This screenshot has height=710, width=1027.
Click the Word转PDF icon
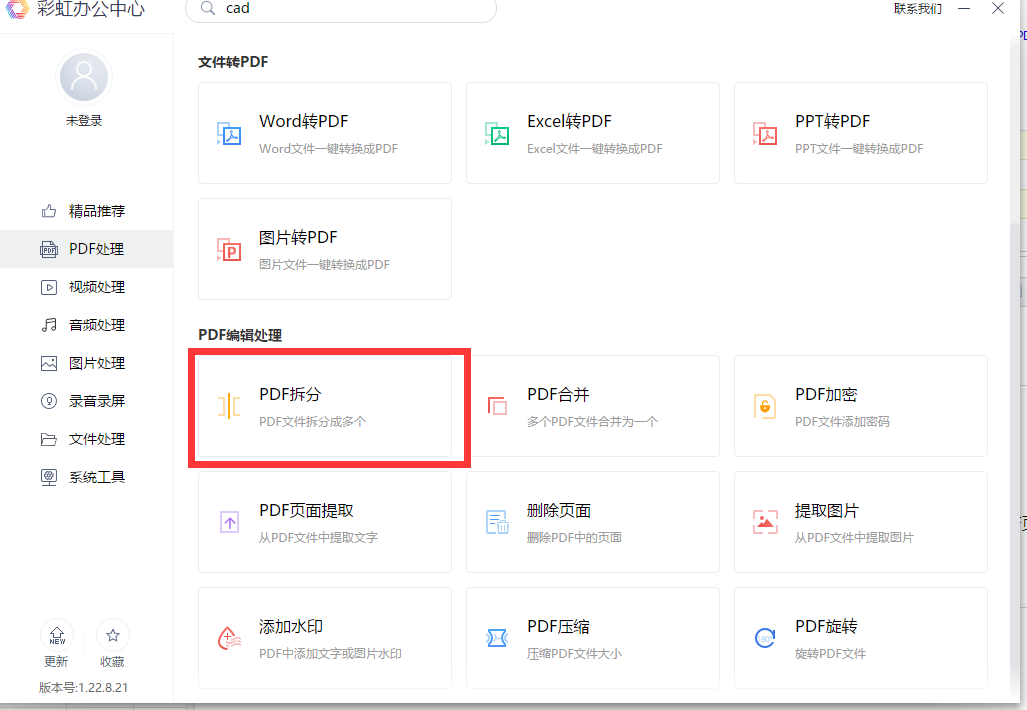tap(229, 134)
